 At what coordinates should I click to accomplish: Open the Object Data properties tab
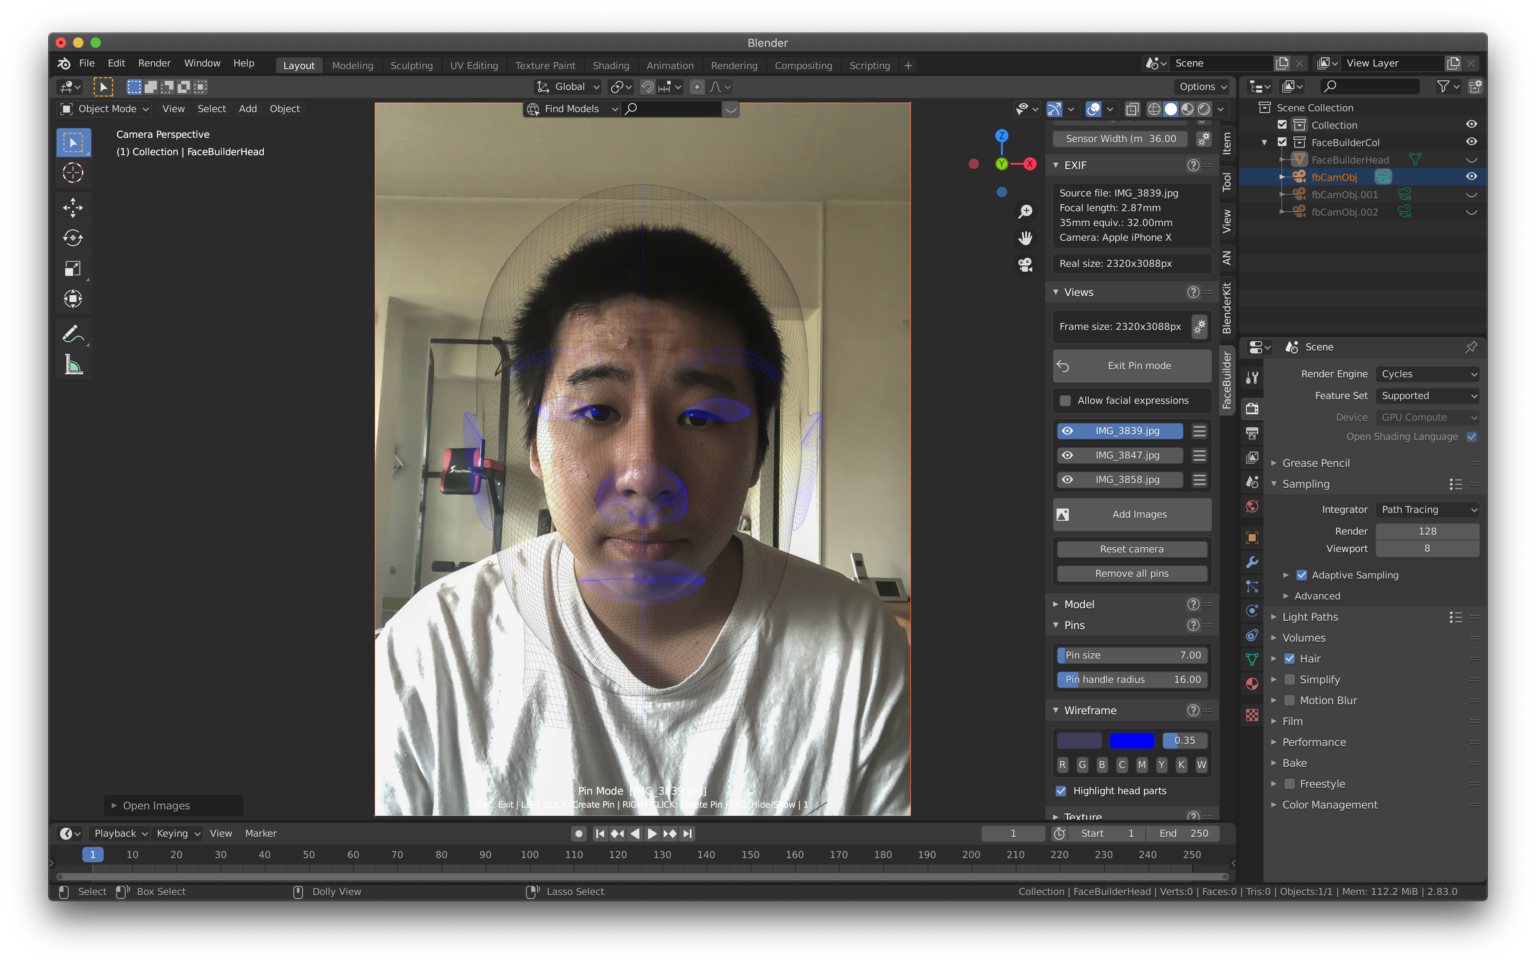click(x=1252, y=659)
